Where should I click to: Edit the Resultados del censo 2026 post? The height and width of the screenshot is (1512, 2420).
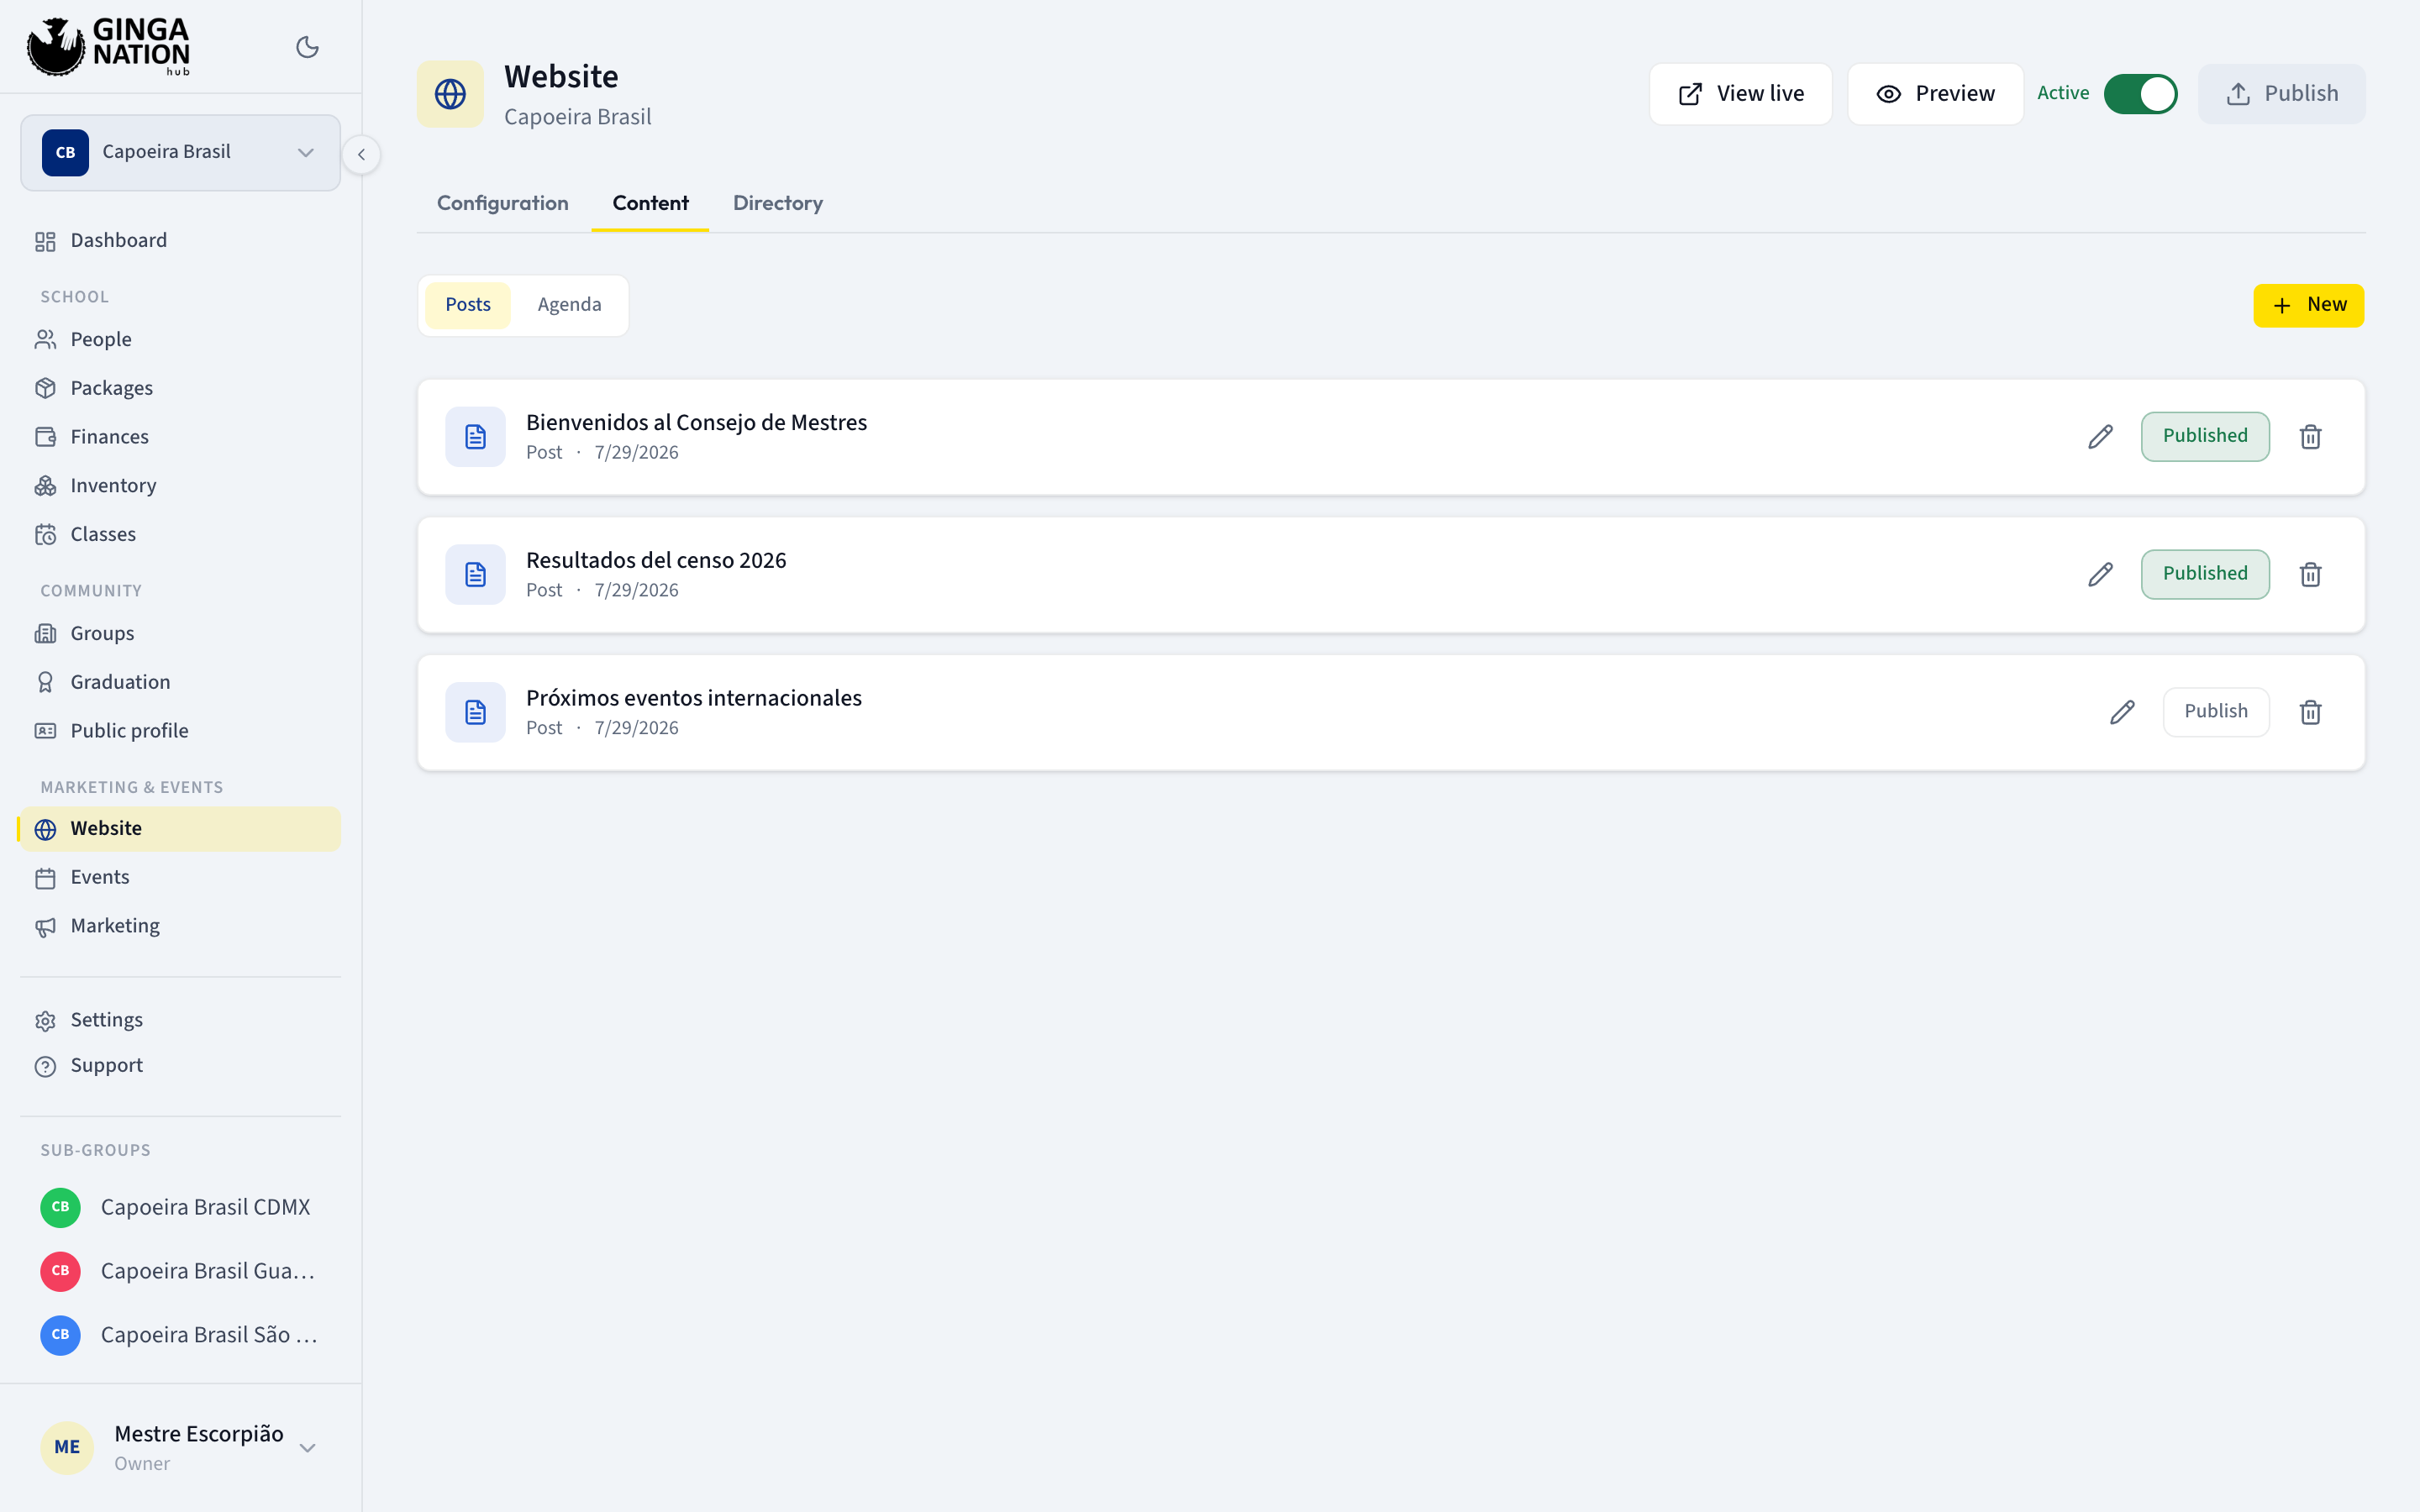click(2100, 574)
